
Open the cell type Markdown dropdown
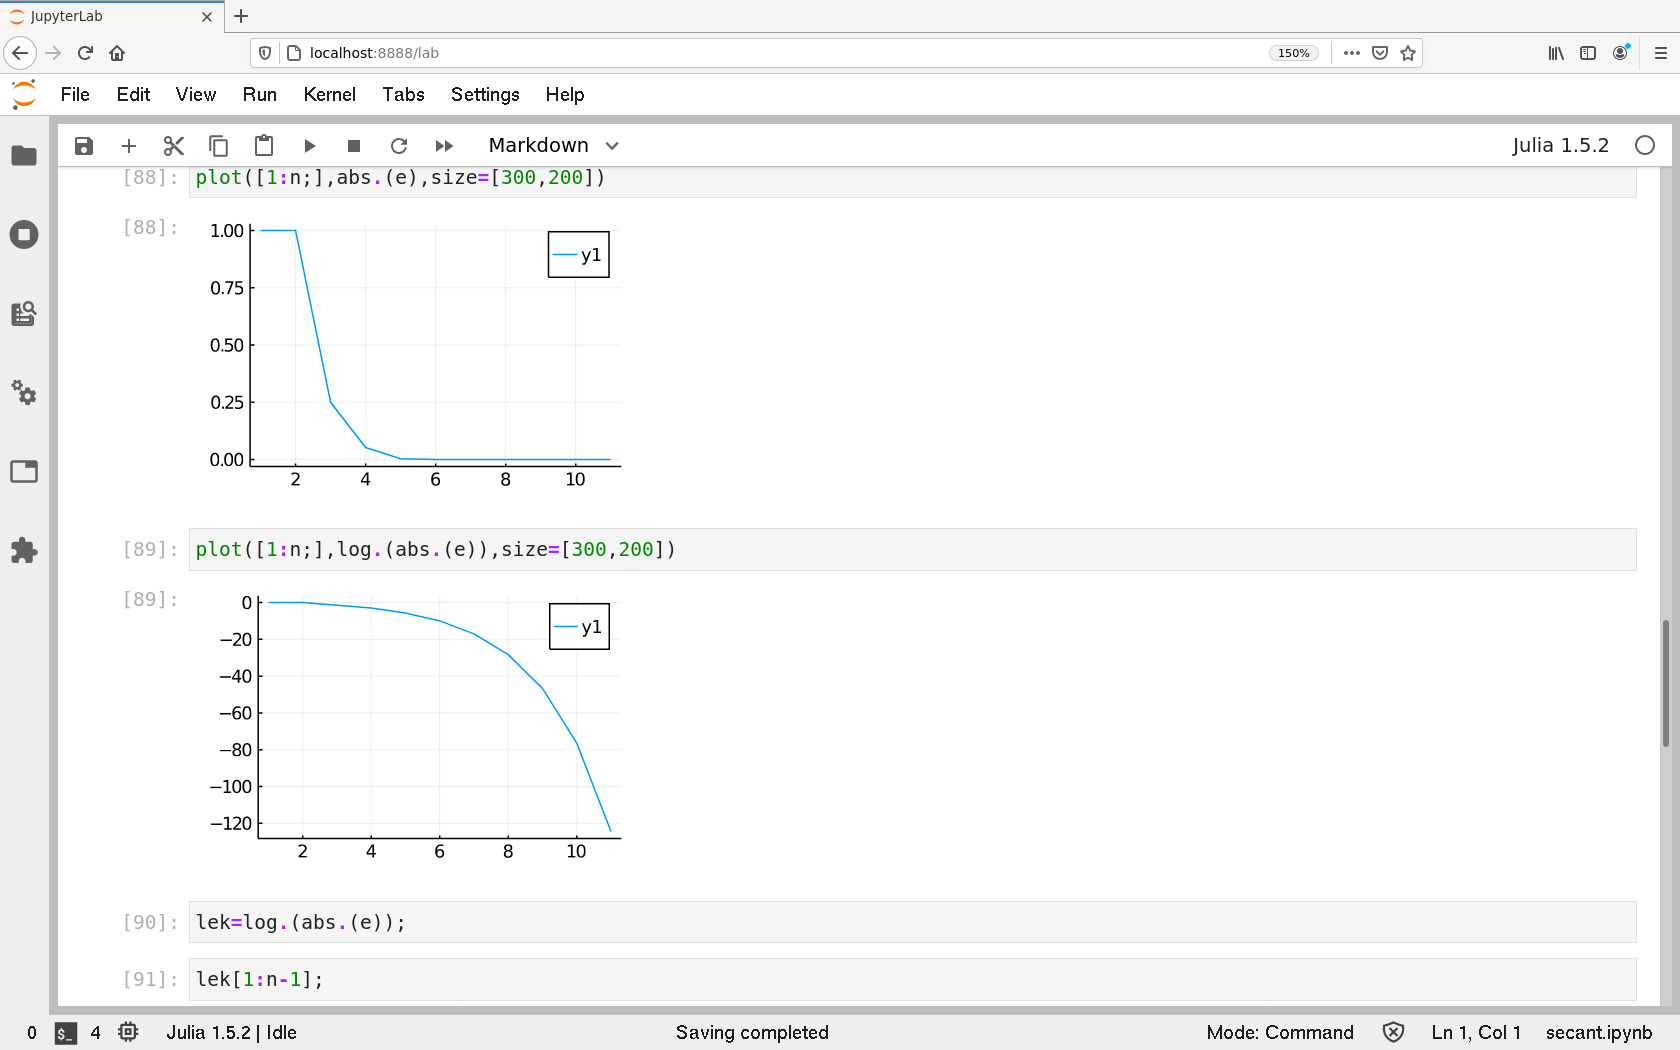[x=553, y=146]
